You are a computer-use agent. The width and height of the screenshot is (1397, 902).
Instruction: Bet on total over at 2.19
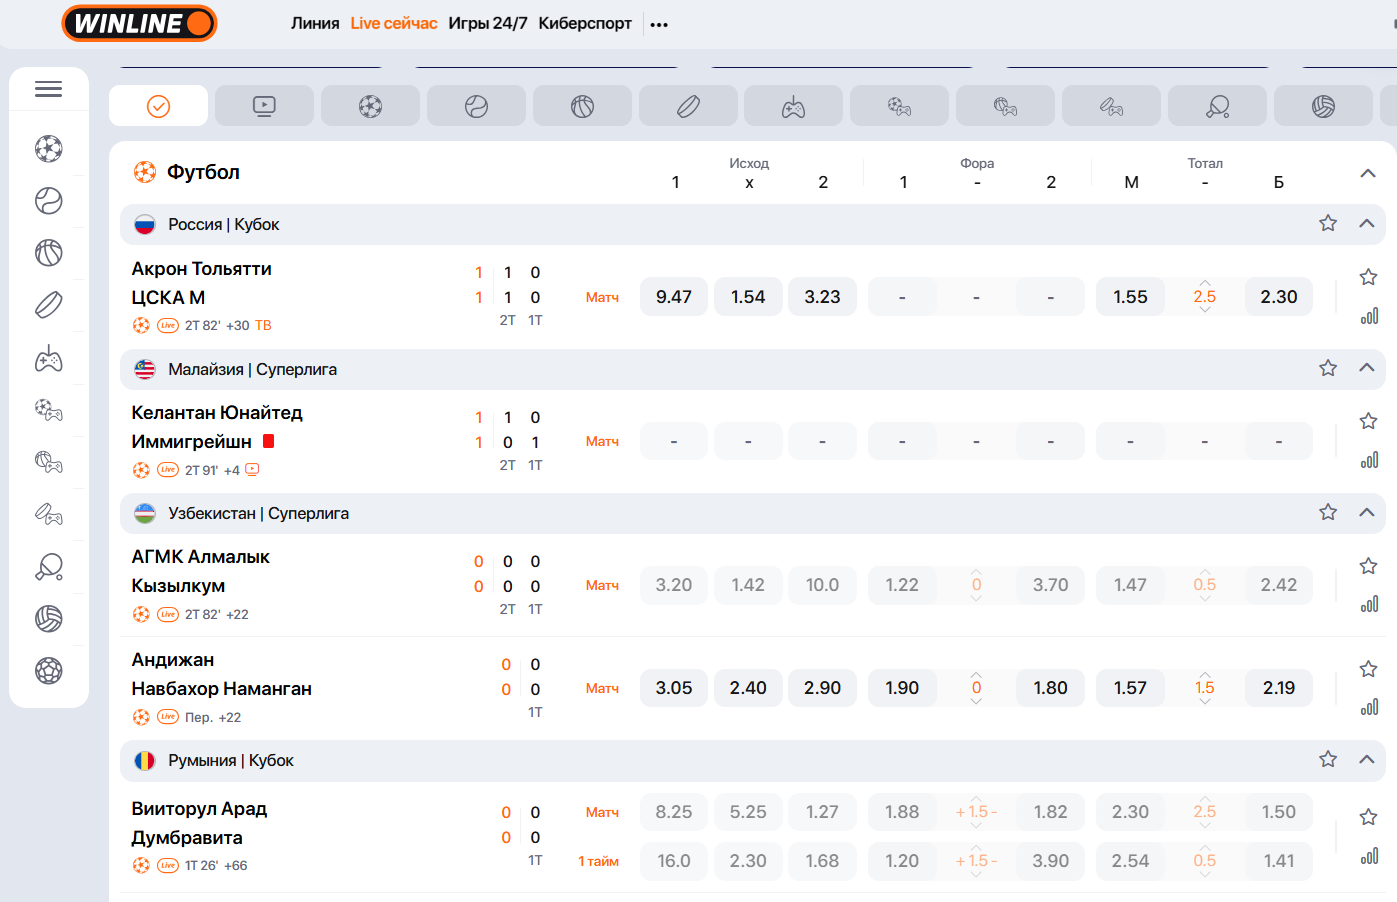click(x=1279, y=688)
